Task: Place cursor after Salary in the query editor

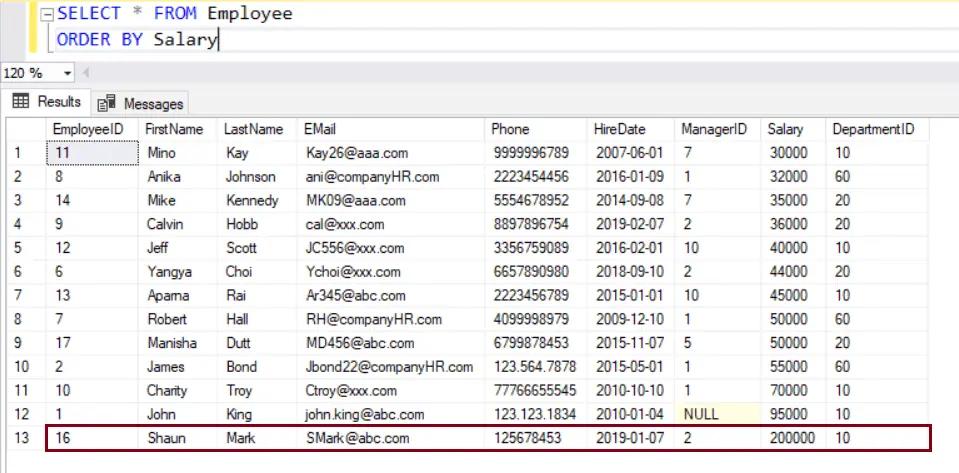Action: 218,40
